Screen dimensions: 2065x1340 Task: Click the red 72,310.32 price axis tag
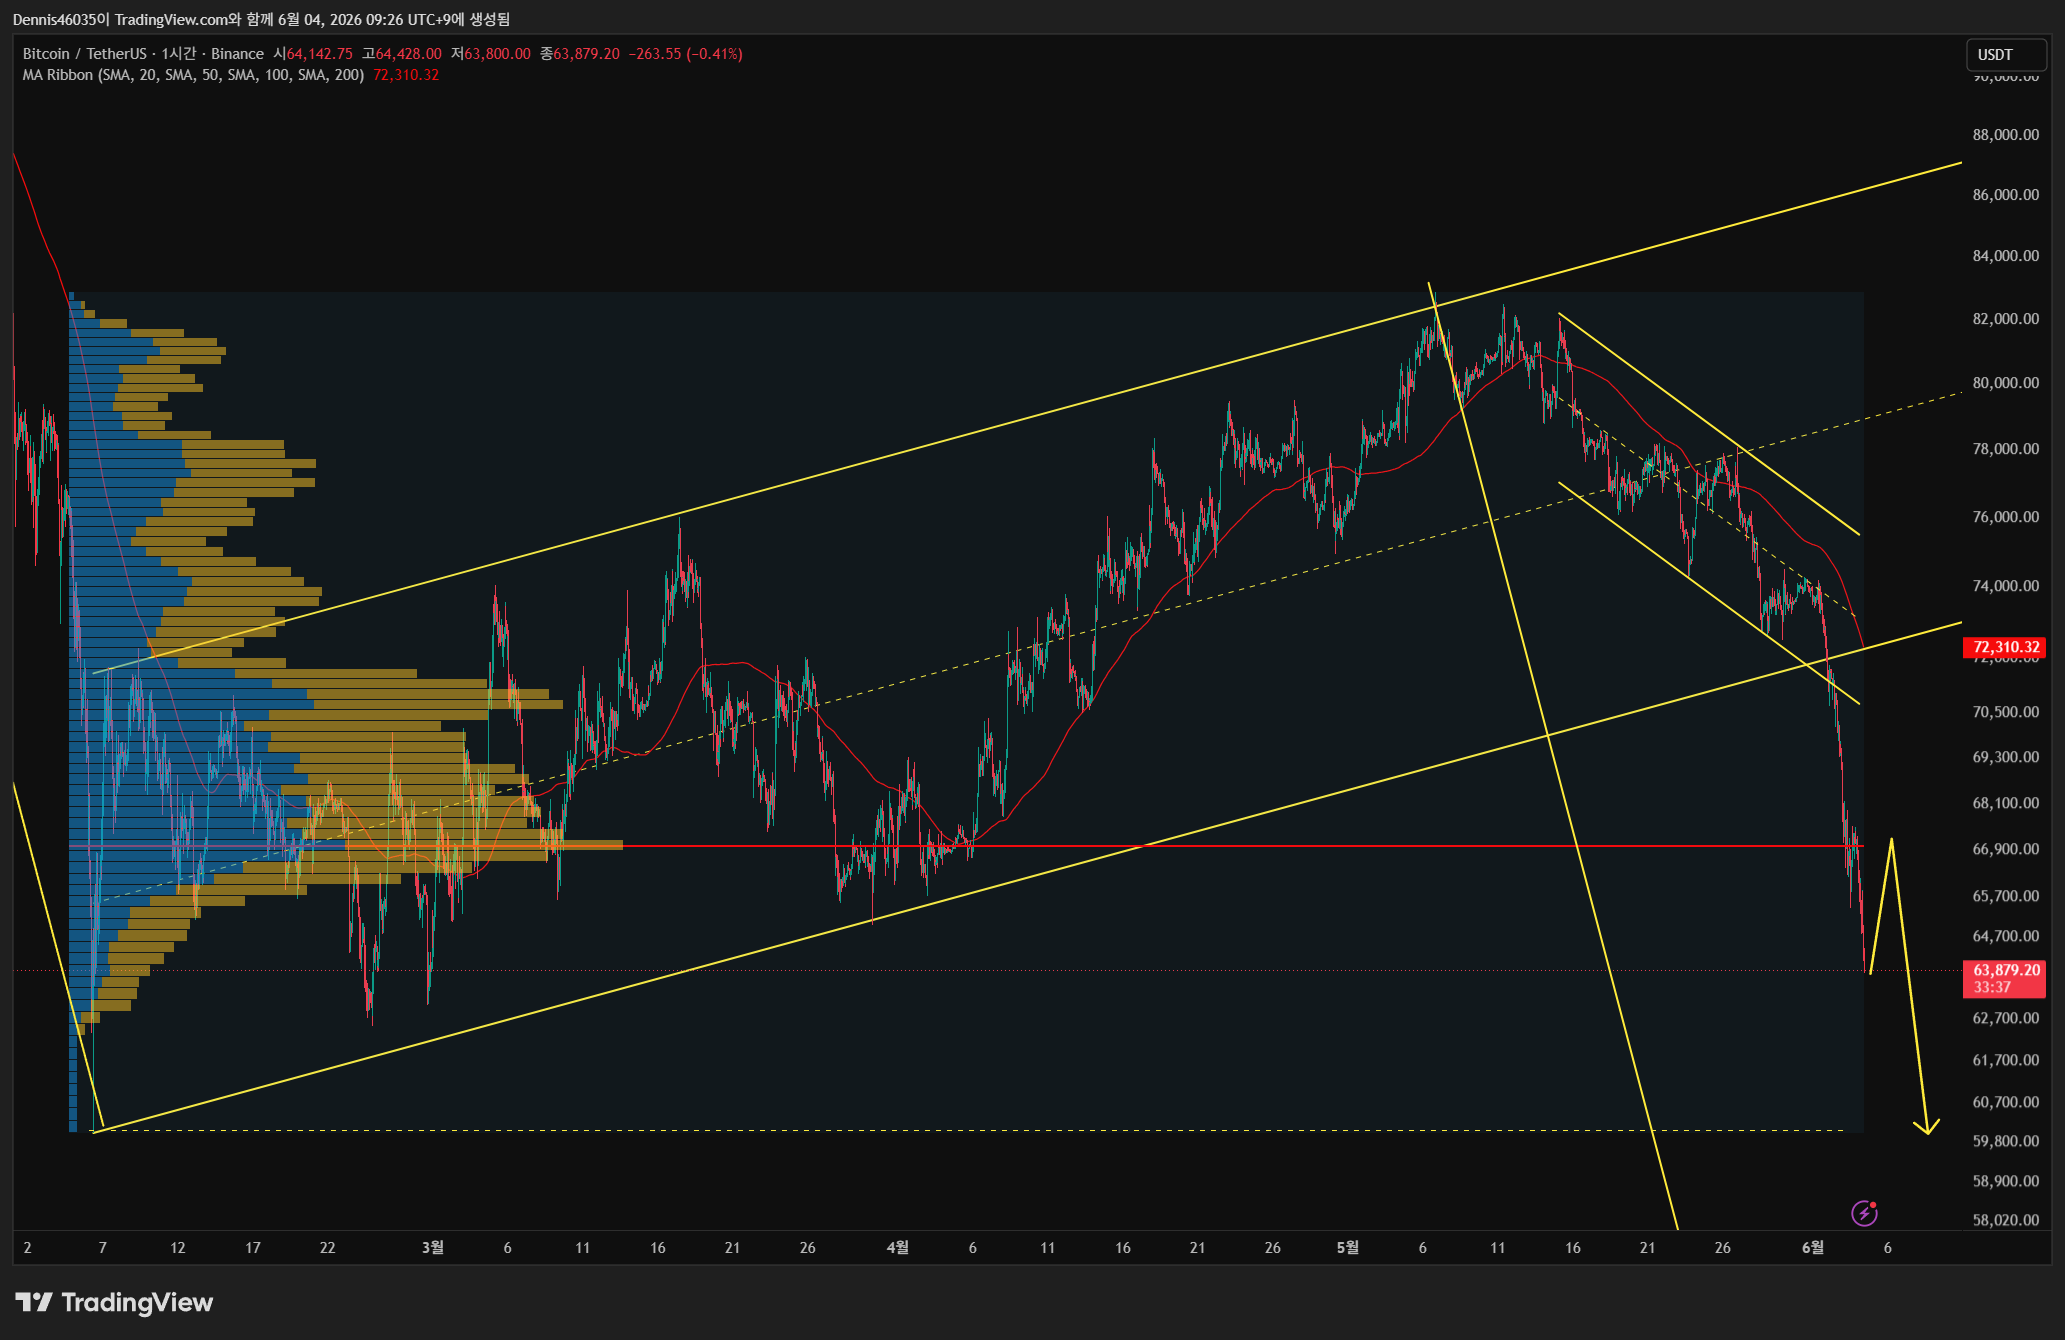2005,647
